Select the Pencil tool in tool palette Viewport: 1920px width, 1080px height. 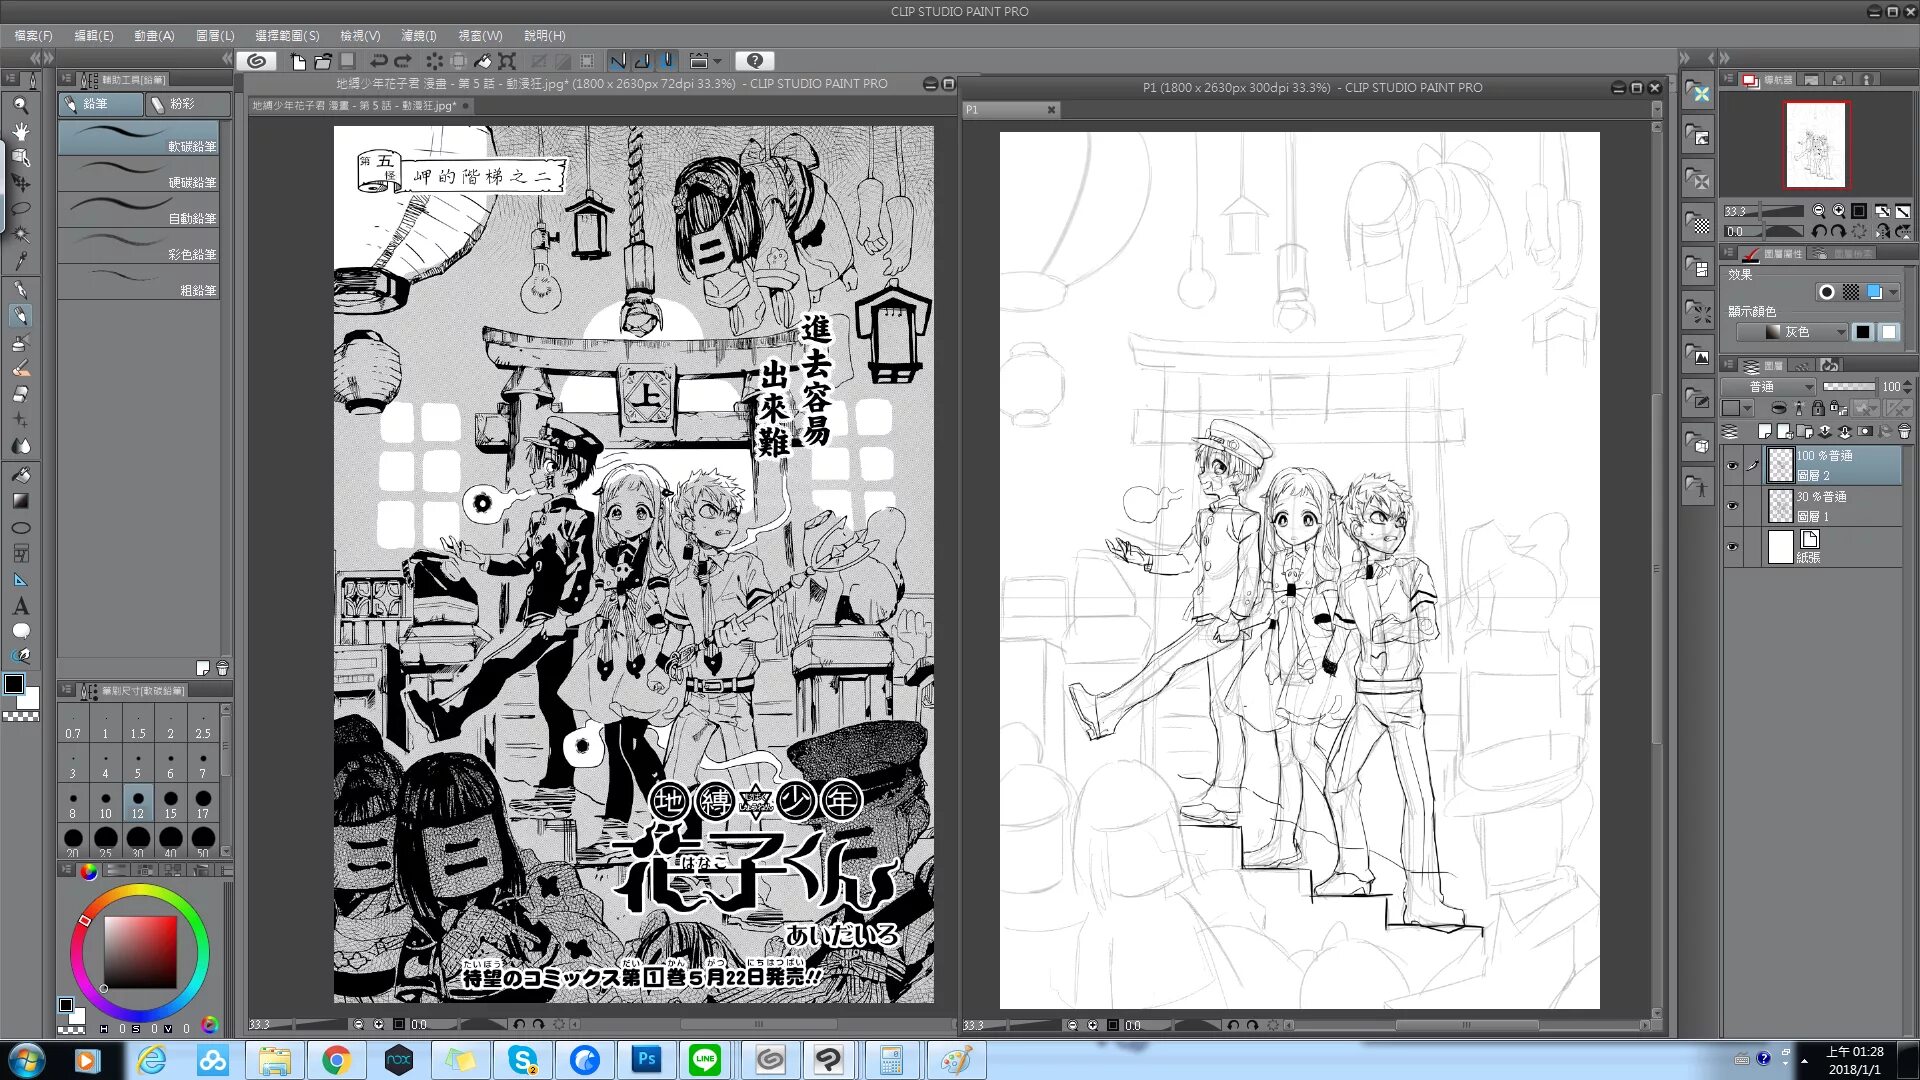[x=20, y=316]
